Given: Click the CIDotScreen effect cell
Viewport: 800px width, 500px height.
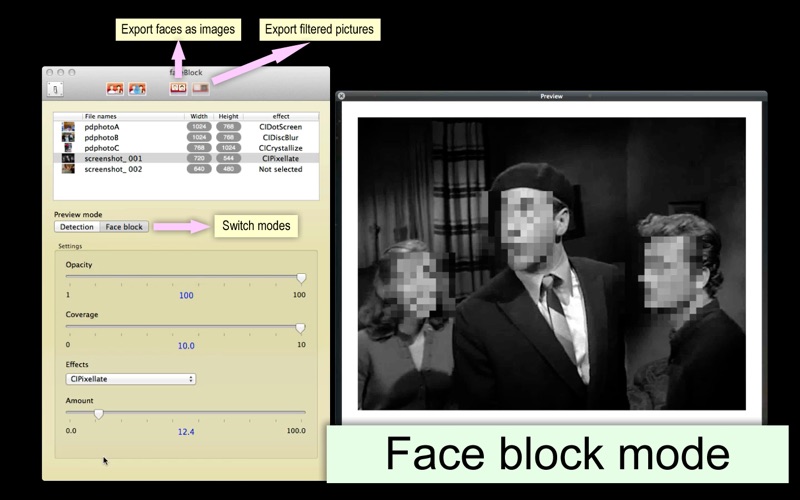Looking at the screenshot, I should coord(280,127).
